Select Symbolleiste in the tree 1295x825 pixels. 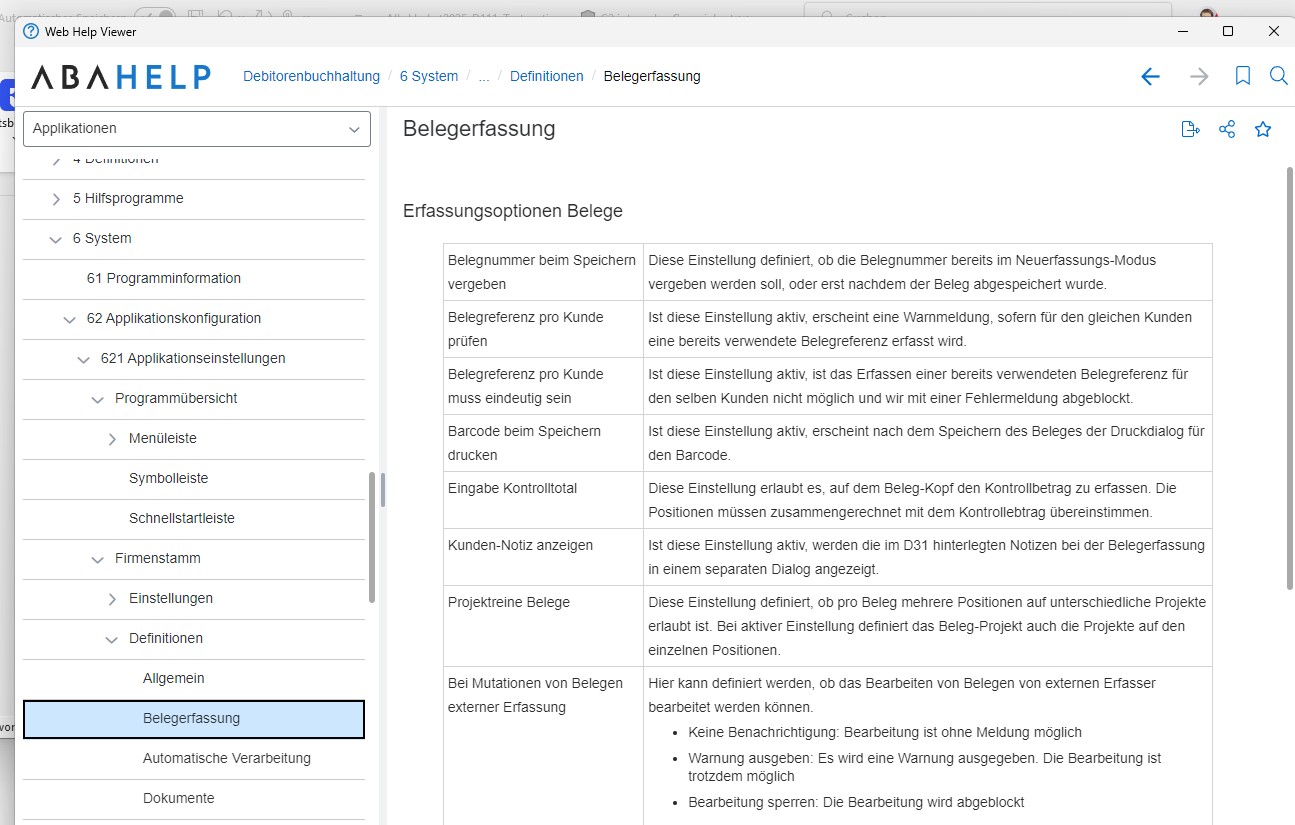[x=168, y=478]
